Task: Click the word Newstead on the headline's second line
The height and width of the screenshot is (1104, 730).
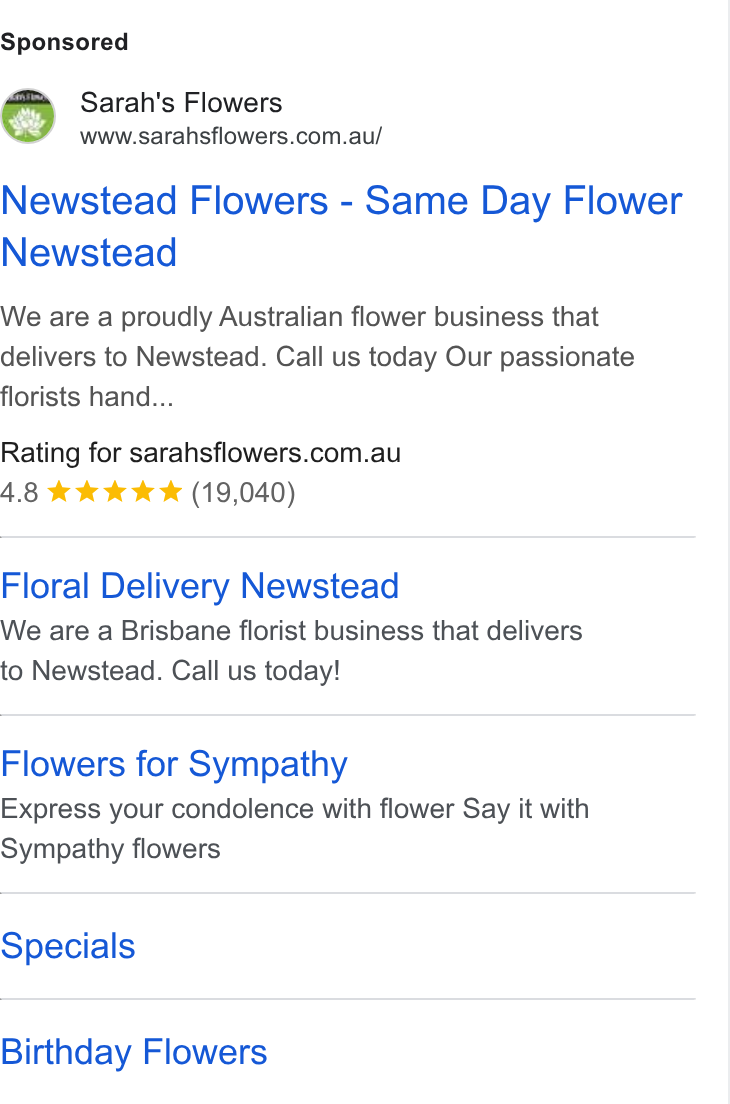Action: point(89,253)
